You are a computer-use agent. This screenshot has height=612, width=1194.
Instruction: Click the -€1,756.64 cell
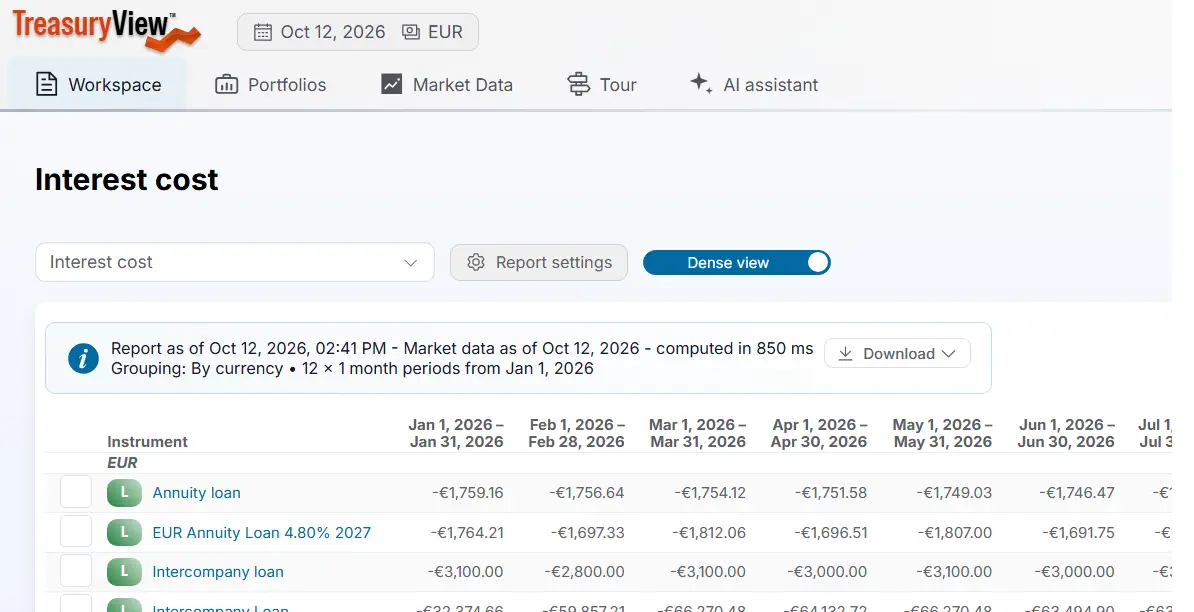pos(586,493)
